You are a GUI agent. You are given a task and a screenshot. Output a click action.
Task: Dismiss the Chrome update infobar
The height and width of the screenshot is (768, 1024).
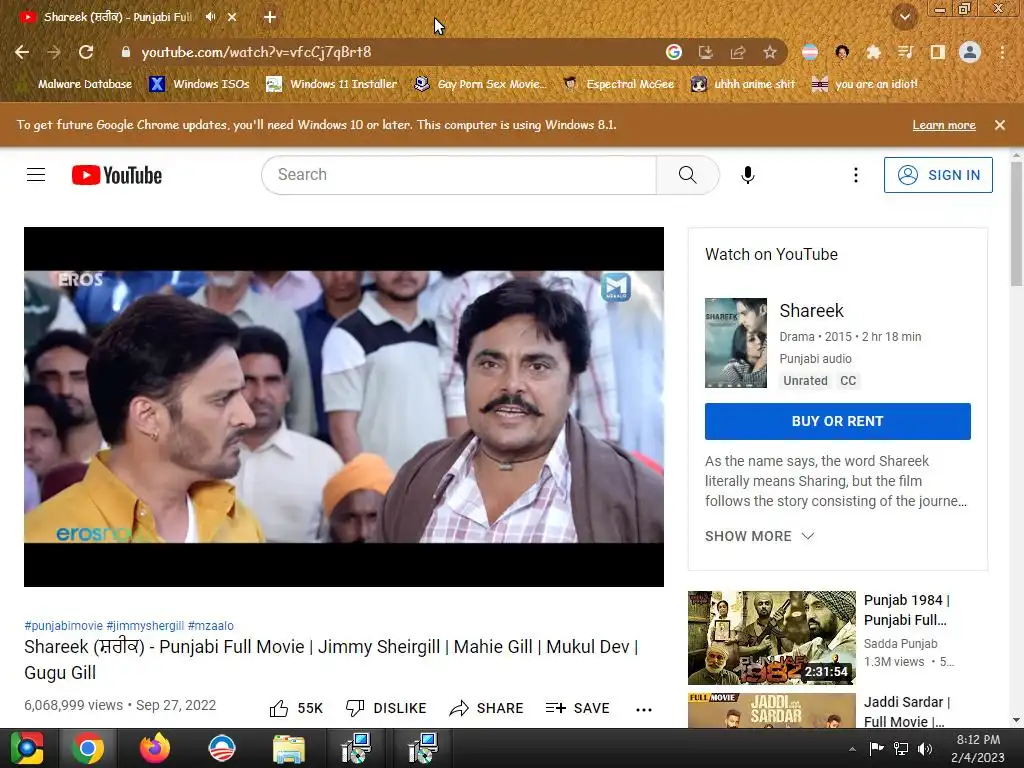[1000, 125]
